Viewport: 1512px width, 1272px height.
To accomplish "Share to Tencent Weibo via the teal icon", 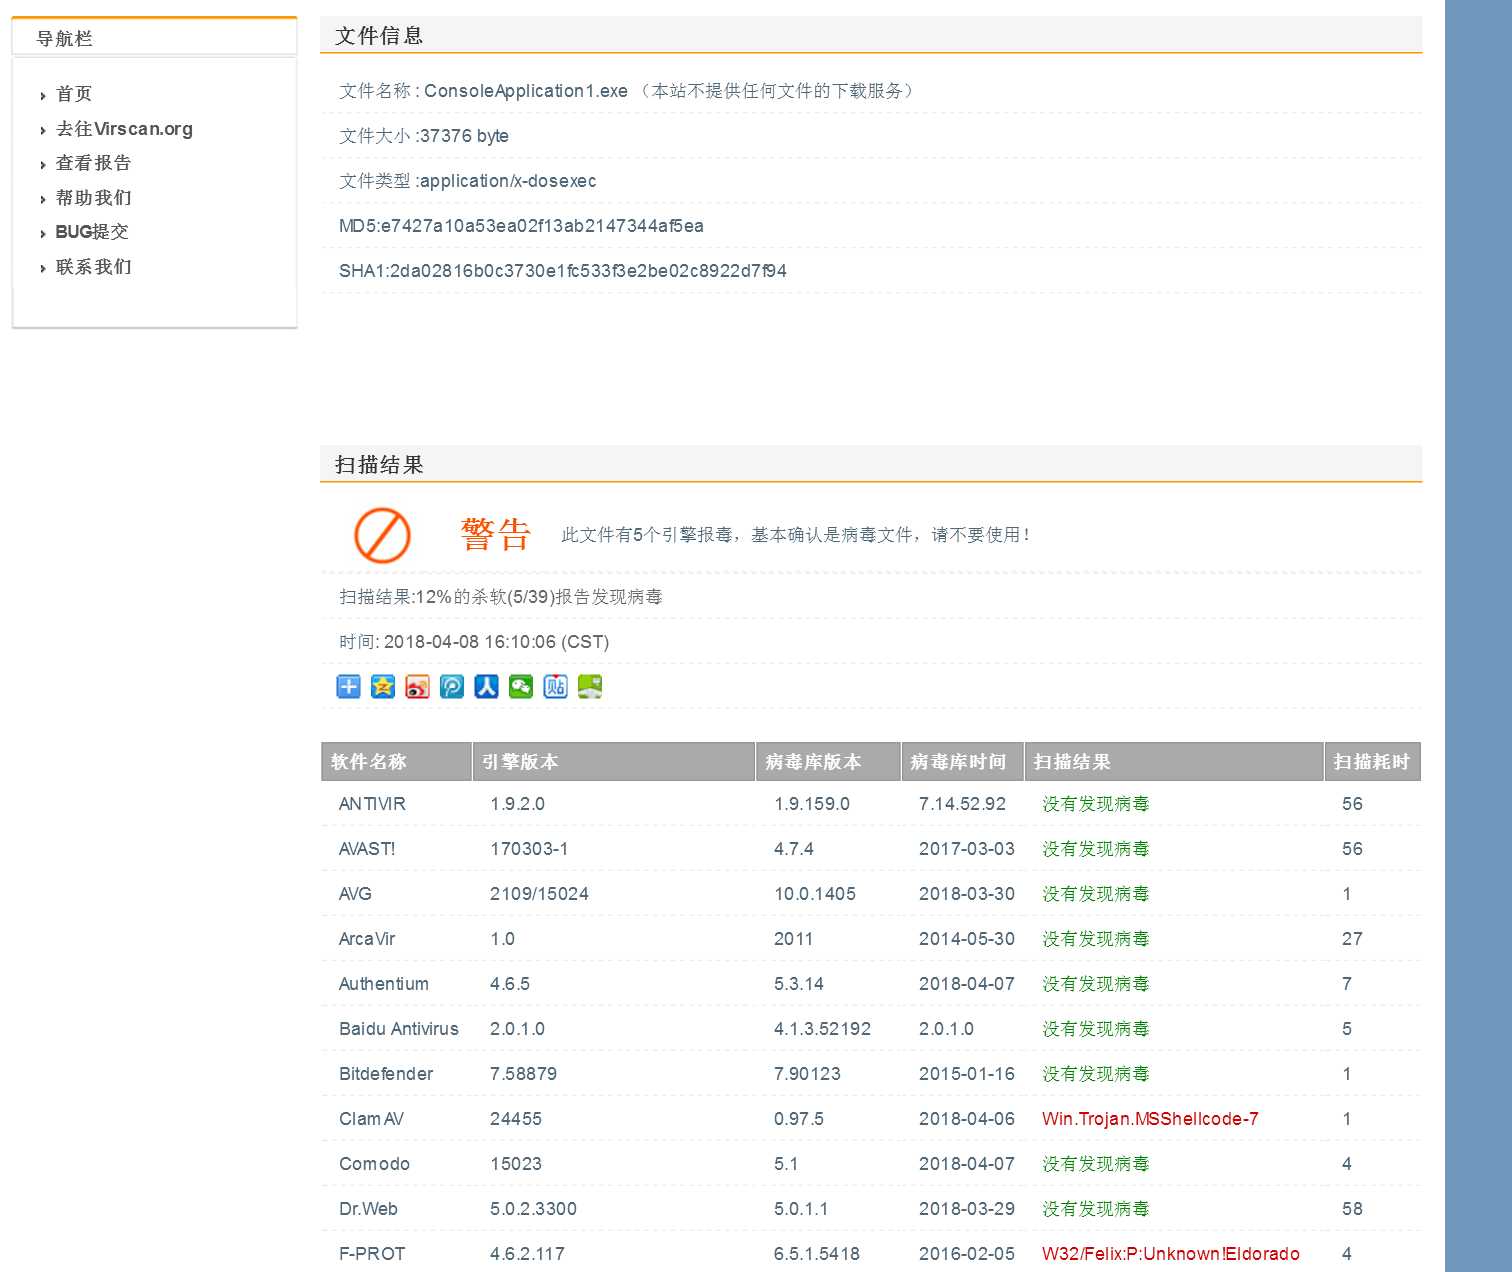I will (x=452, y=686).
